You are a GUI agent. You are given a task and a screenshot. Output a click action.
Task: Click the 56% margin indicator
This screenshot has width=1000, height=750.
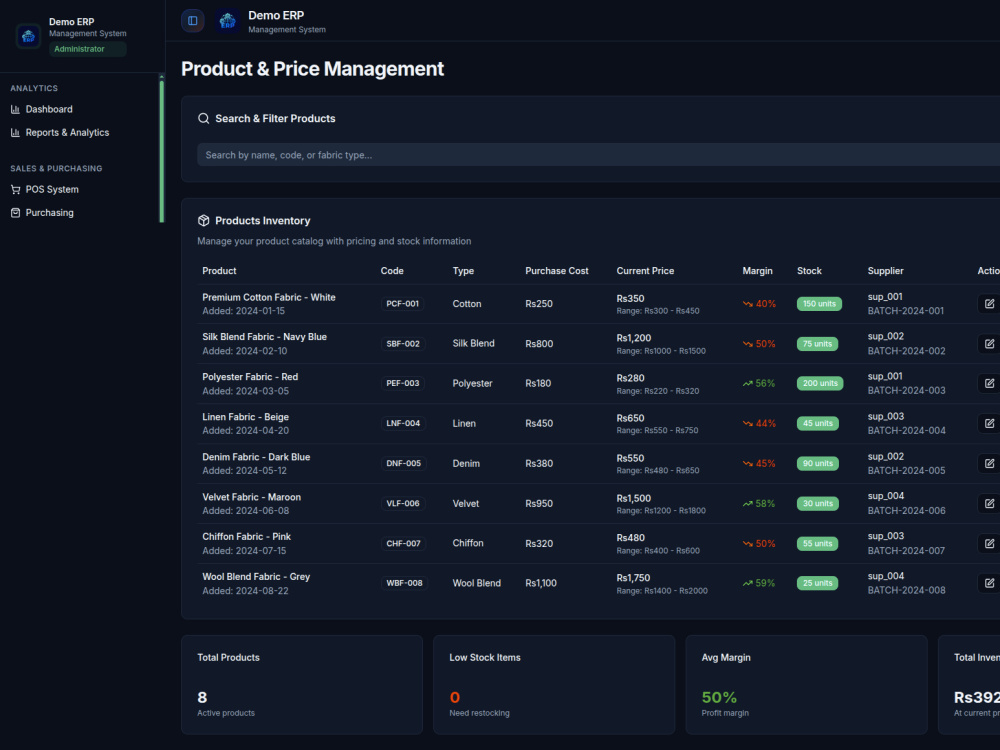(x=759, y=383)
